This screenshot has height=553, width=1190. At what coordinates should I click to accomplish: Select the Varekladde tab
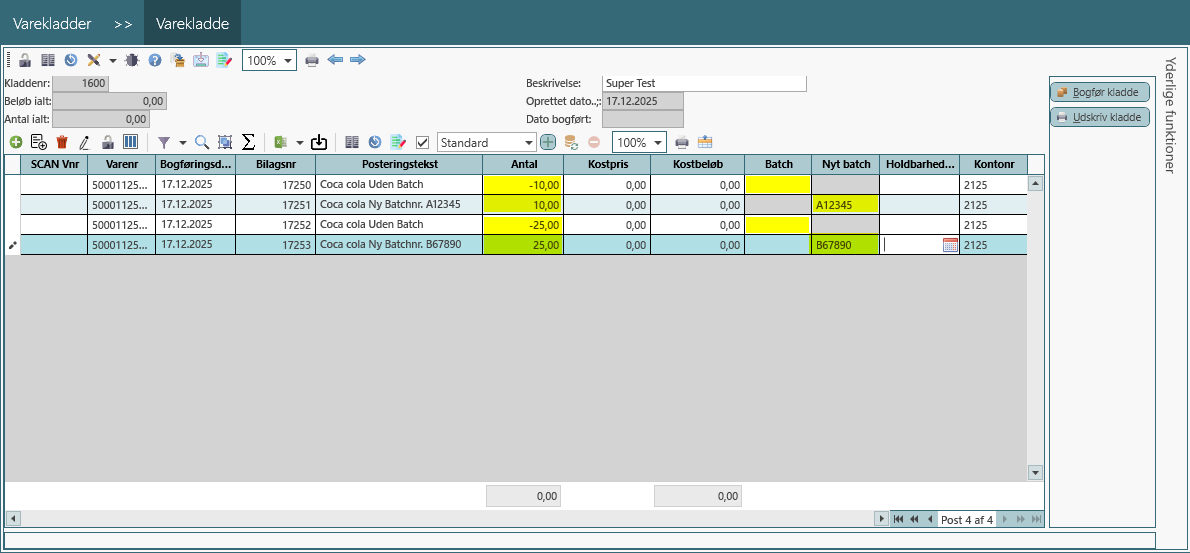pyautogui.click(x=192, y=22)
